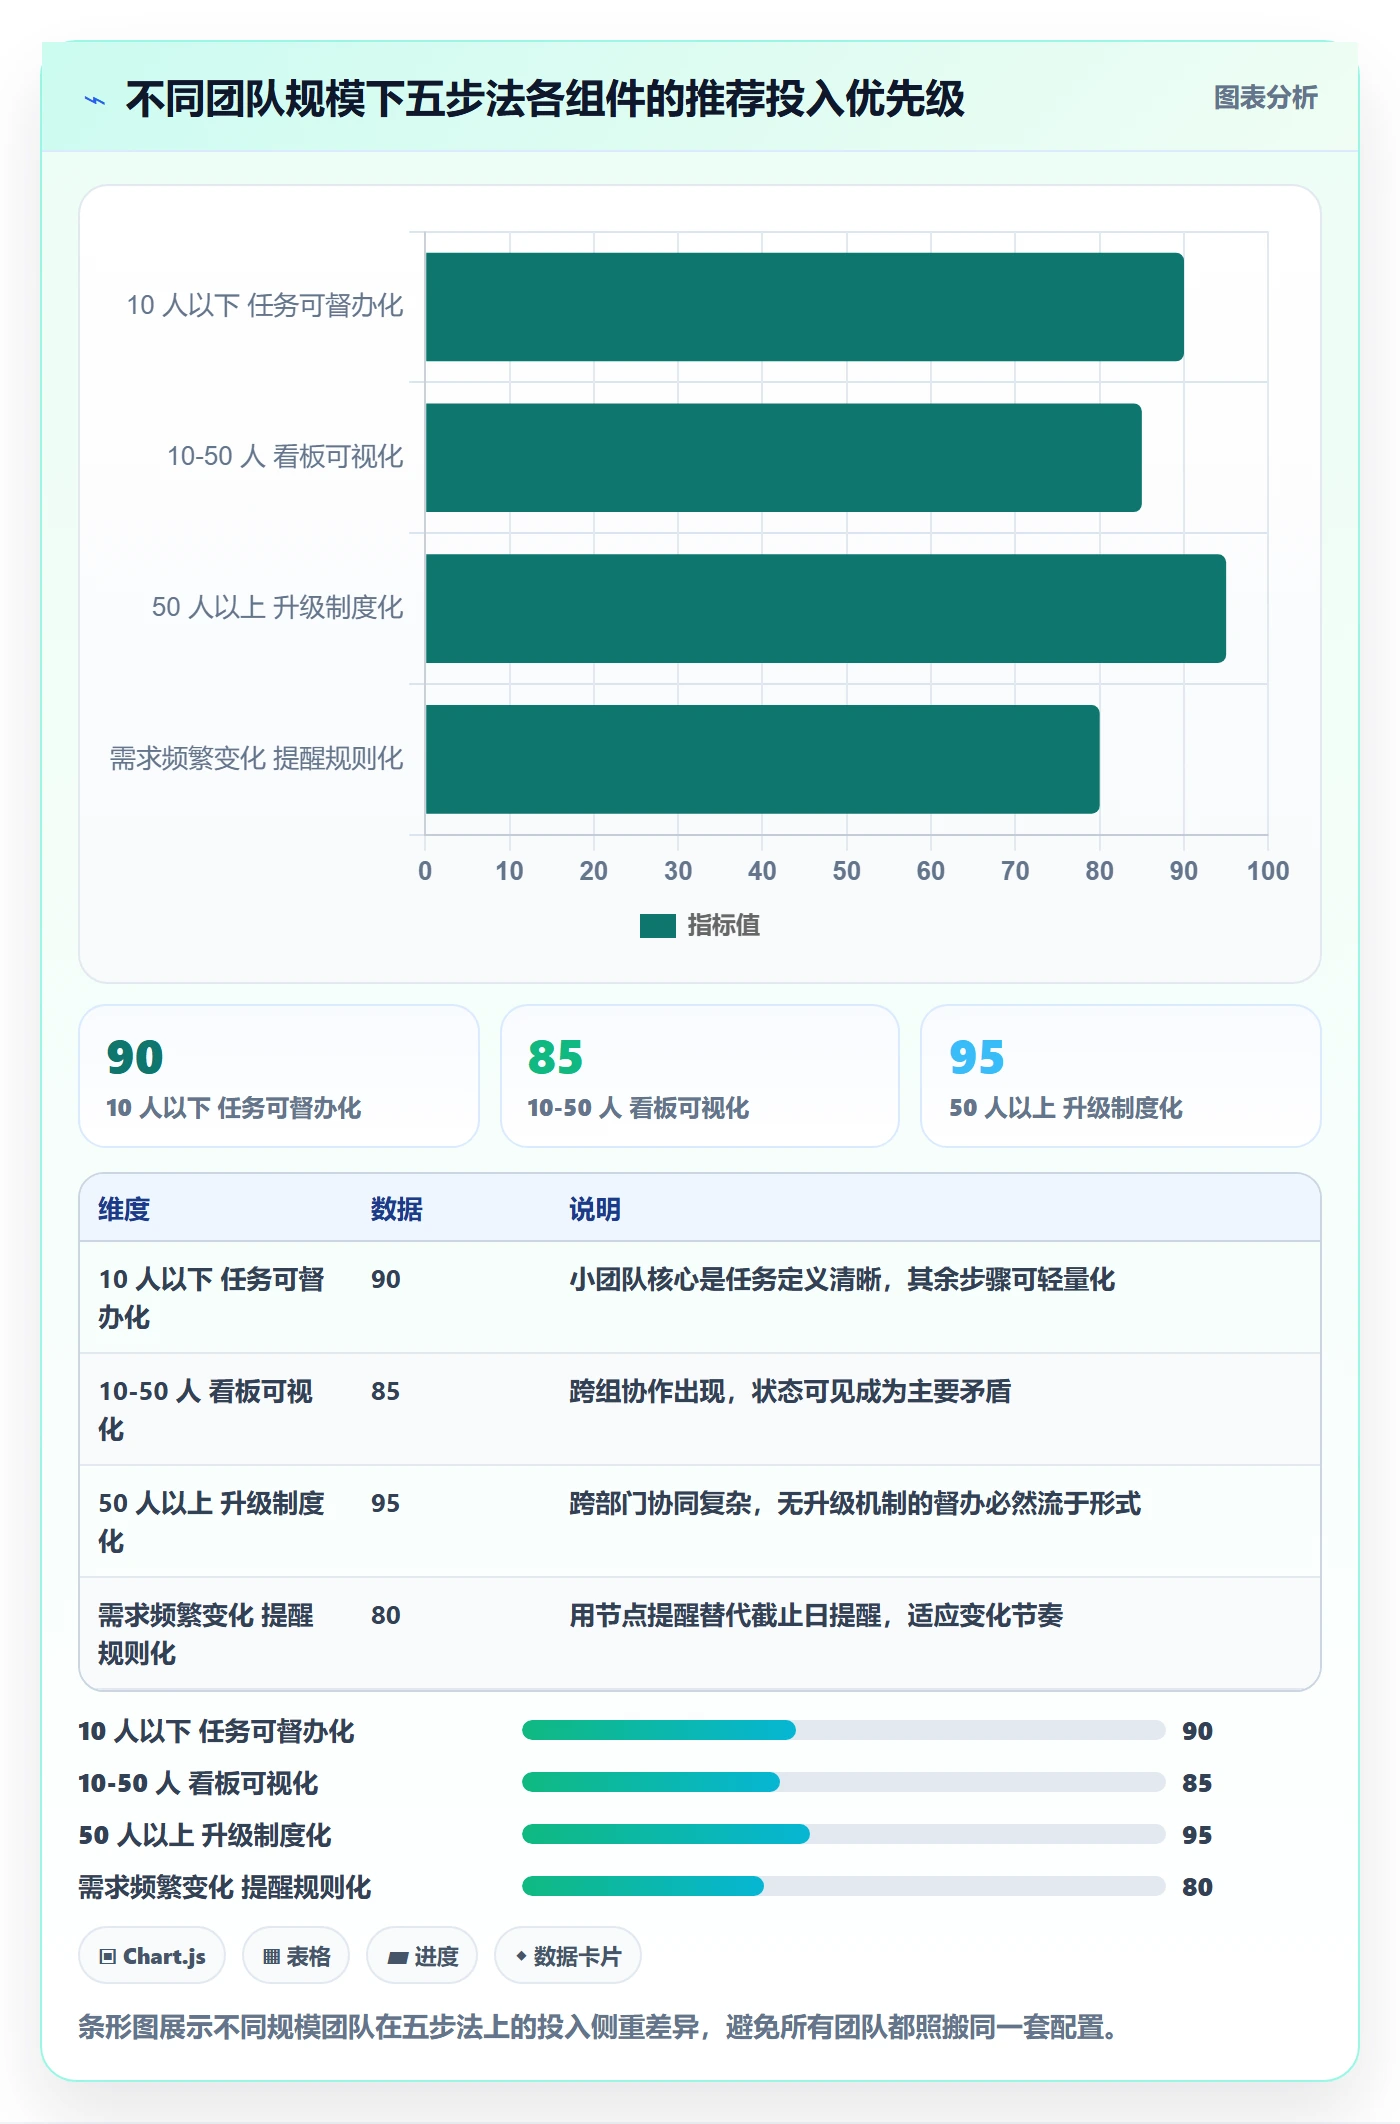Click the 85 data card for 看板可视化
This screenshot has height=2124, width=1400.
pos(700,1076)
